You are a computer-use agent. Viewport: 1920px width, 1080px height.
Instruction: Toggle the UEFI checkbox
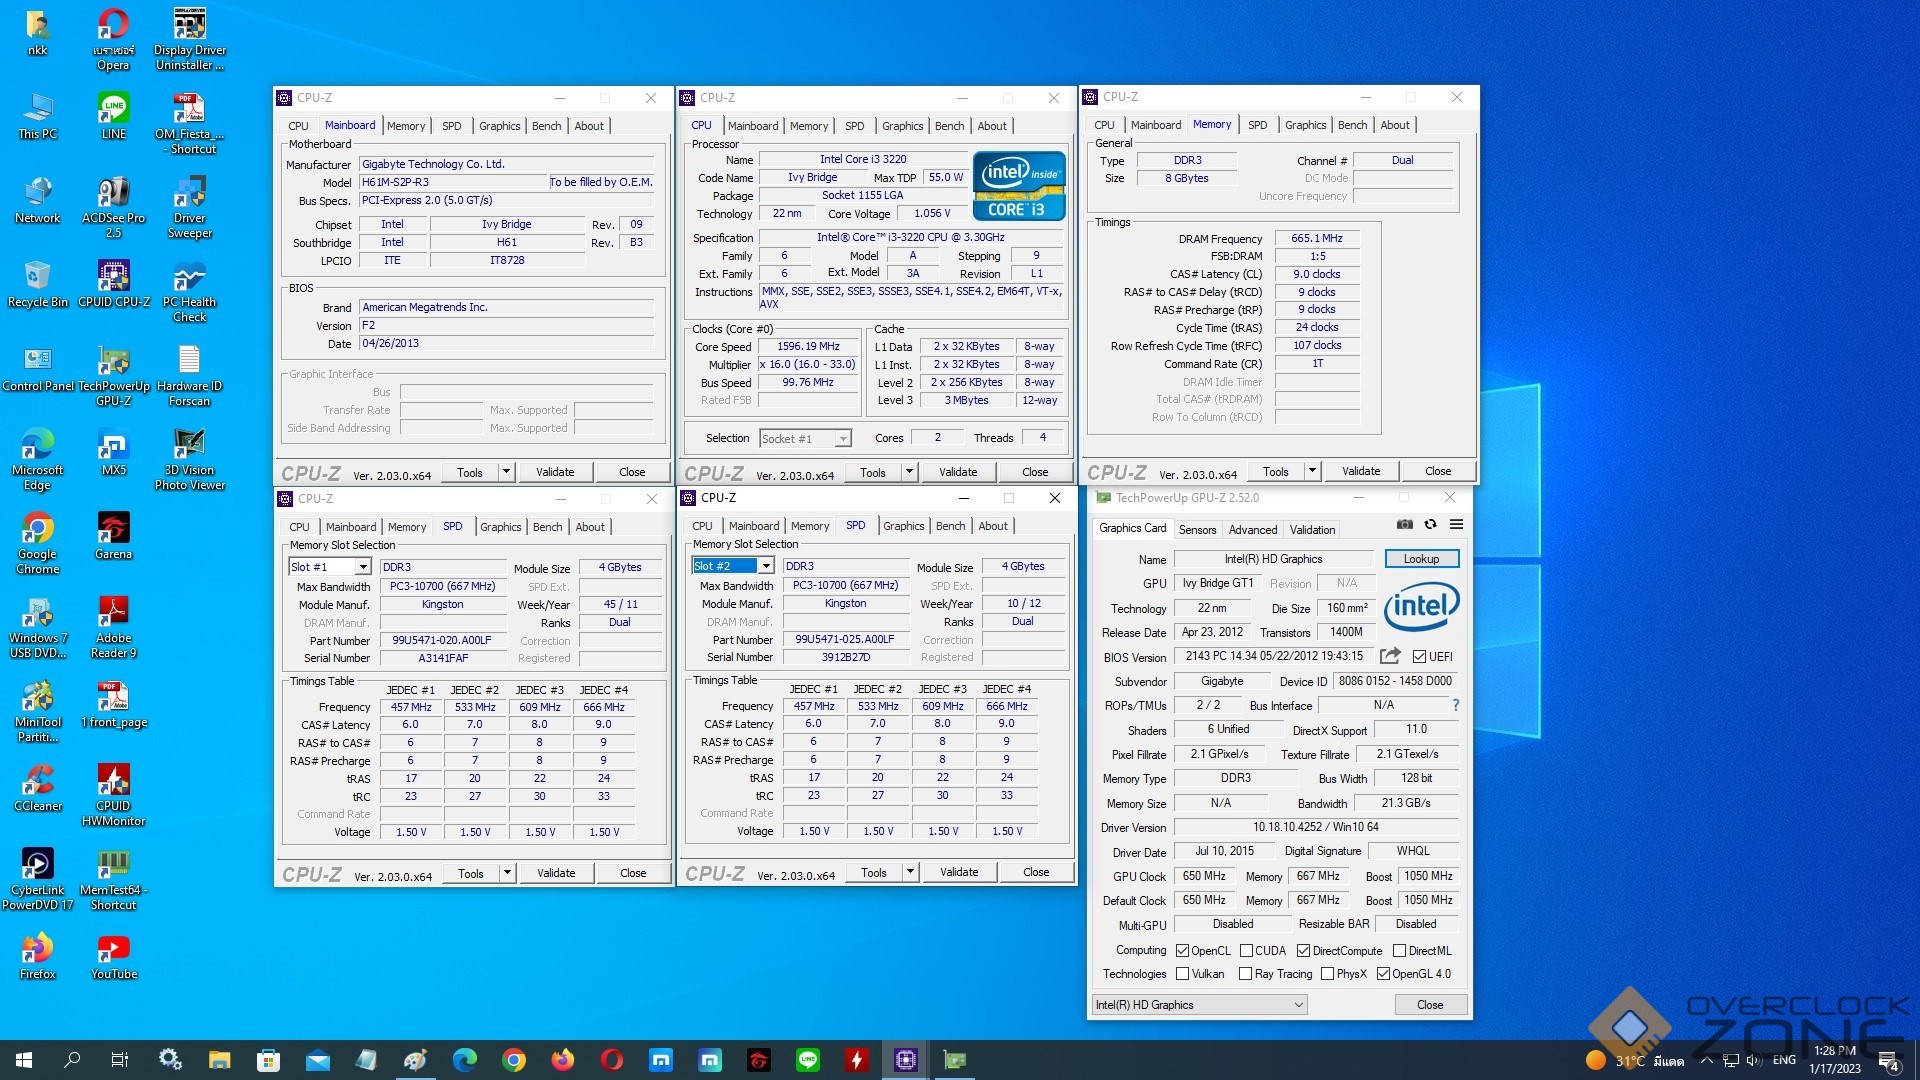(x=1419, y=657)
